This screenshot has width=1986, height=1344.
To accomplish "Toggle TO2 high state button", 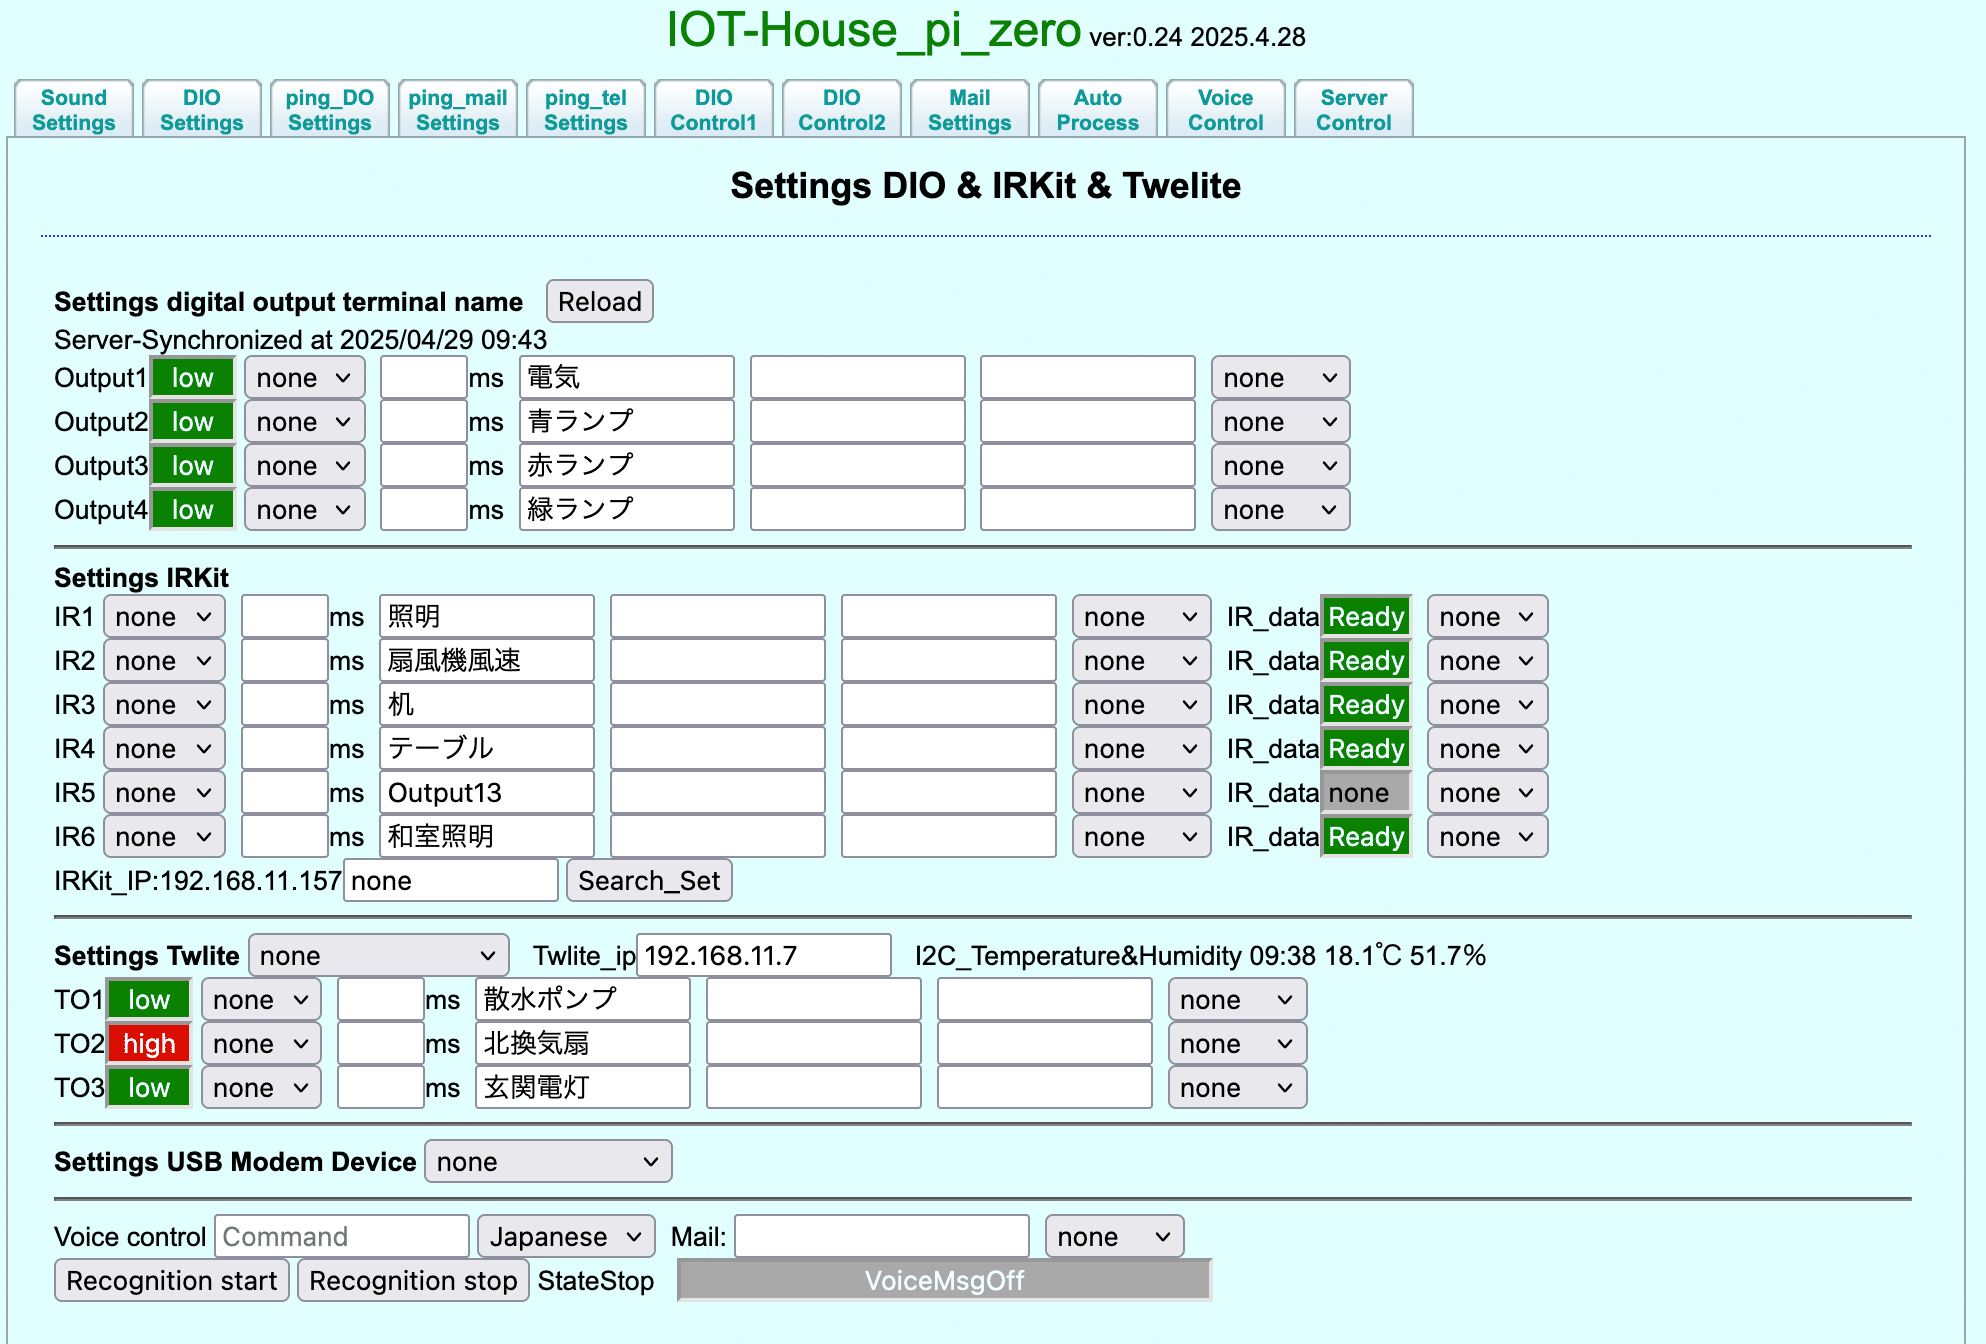I will point(148,1044).
